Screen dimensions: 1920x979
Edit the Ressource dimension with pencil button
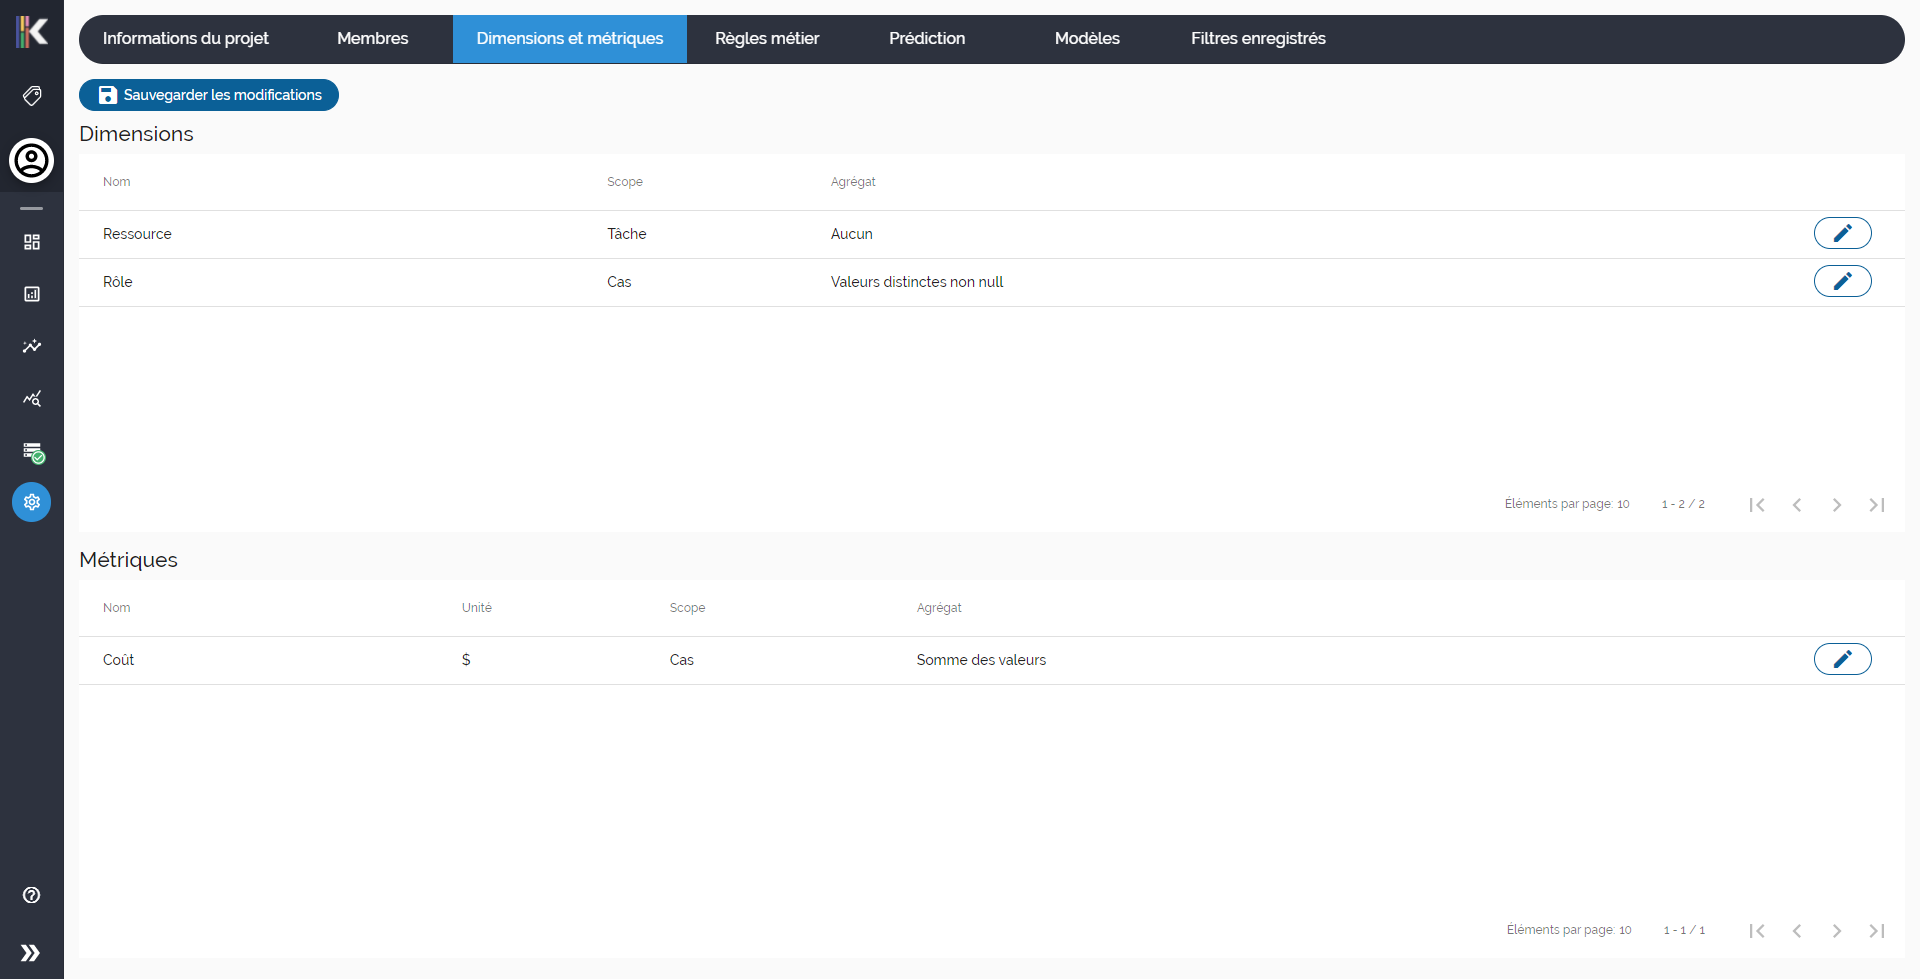coord(1843,233)
